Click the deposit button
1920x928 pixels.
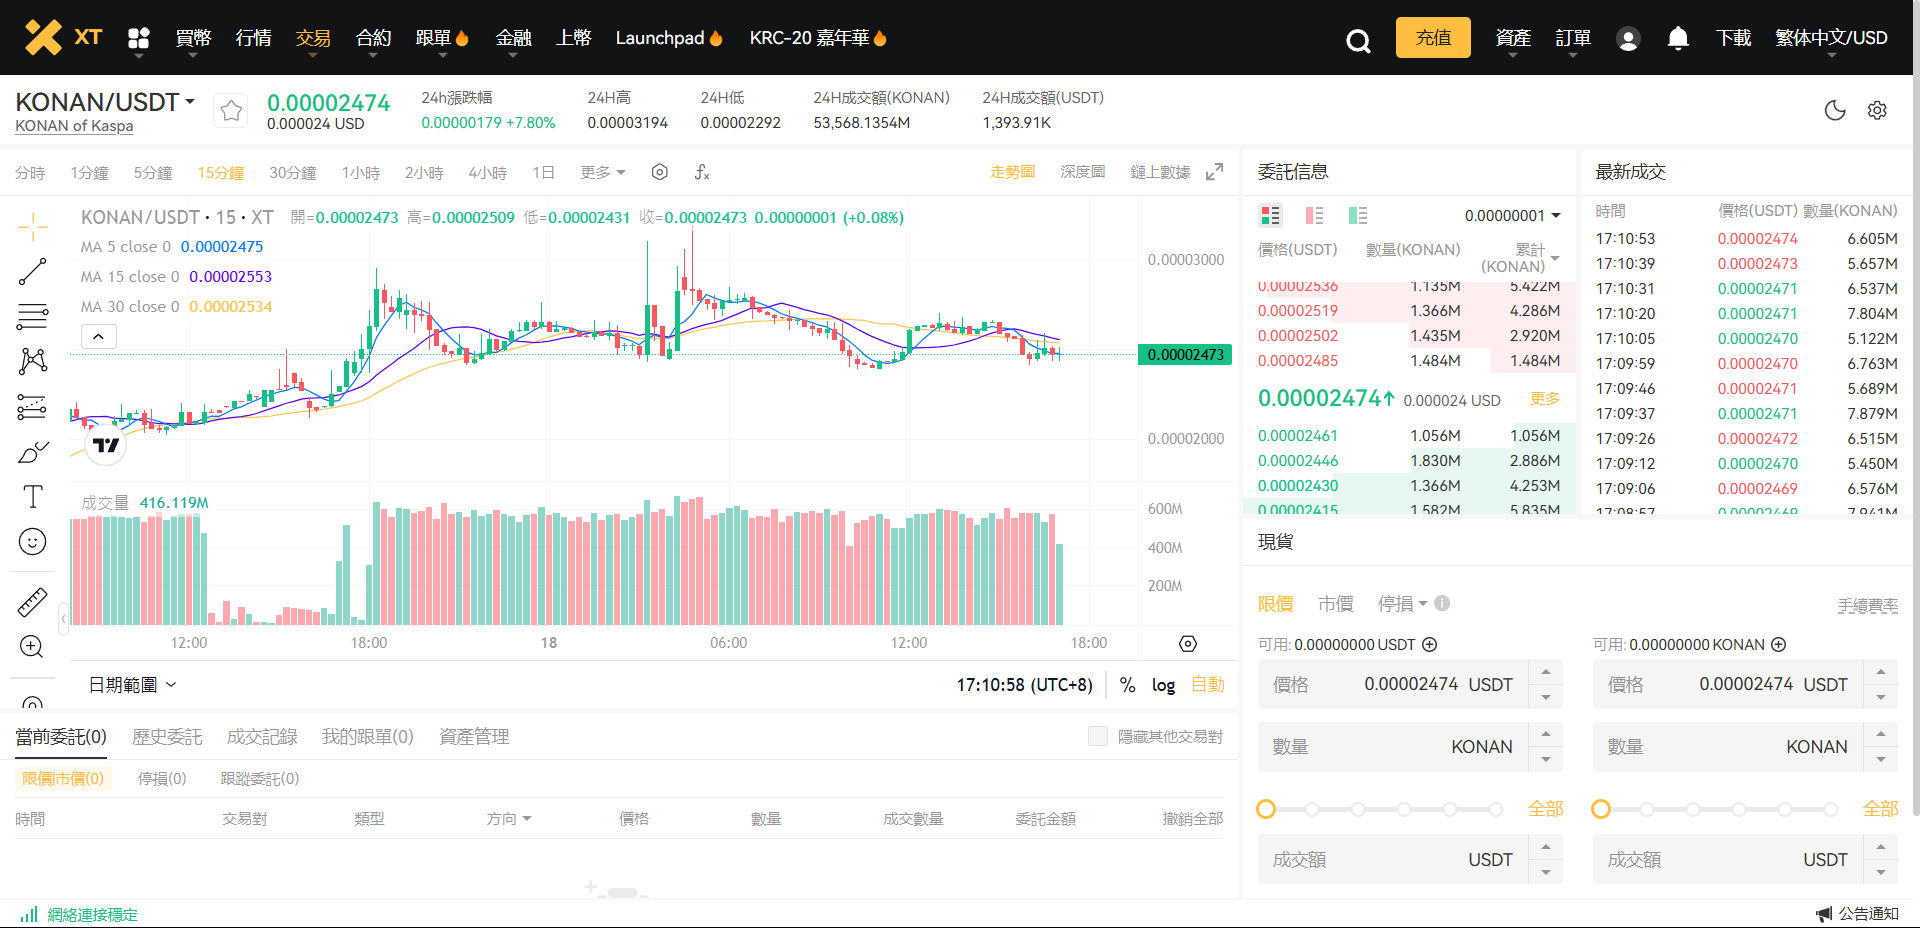[x=1433, y=38]
